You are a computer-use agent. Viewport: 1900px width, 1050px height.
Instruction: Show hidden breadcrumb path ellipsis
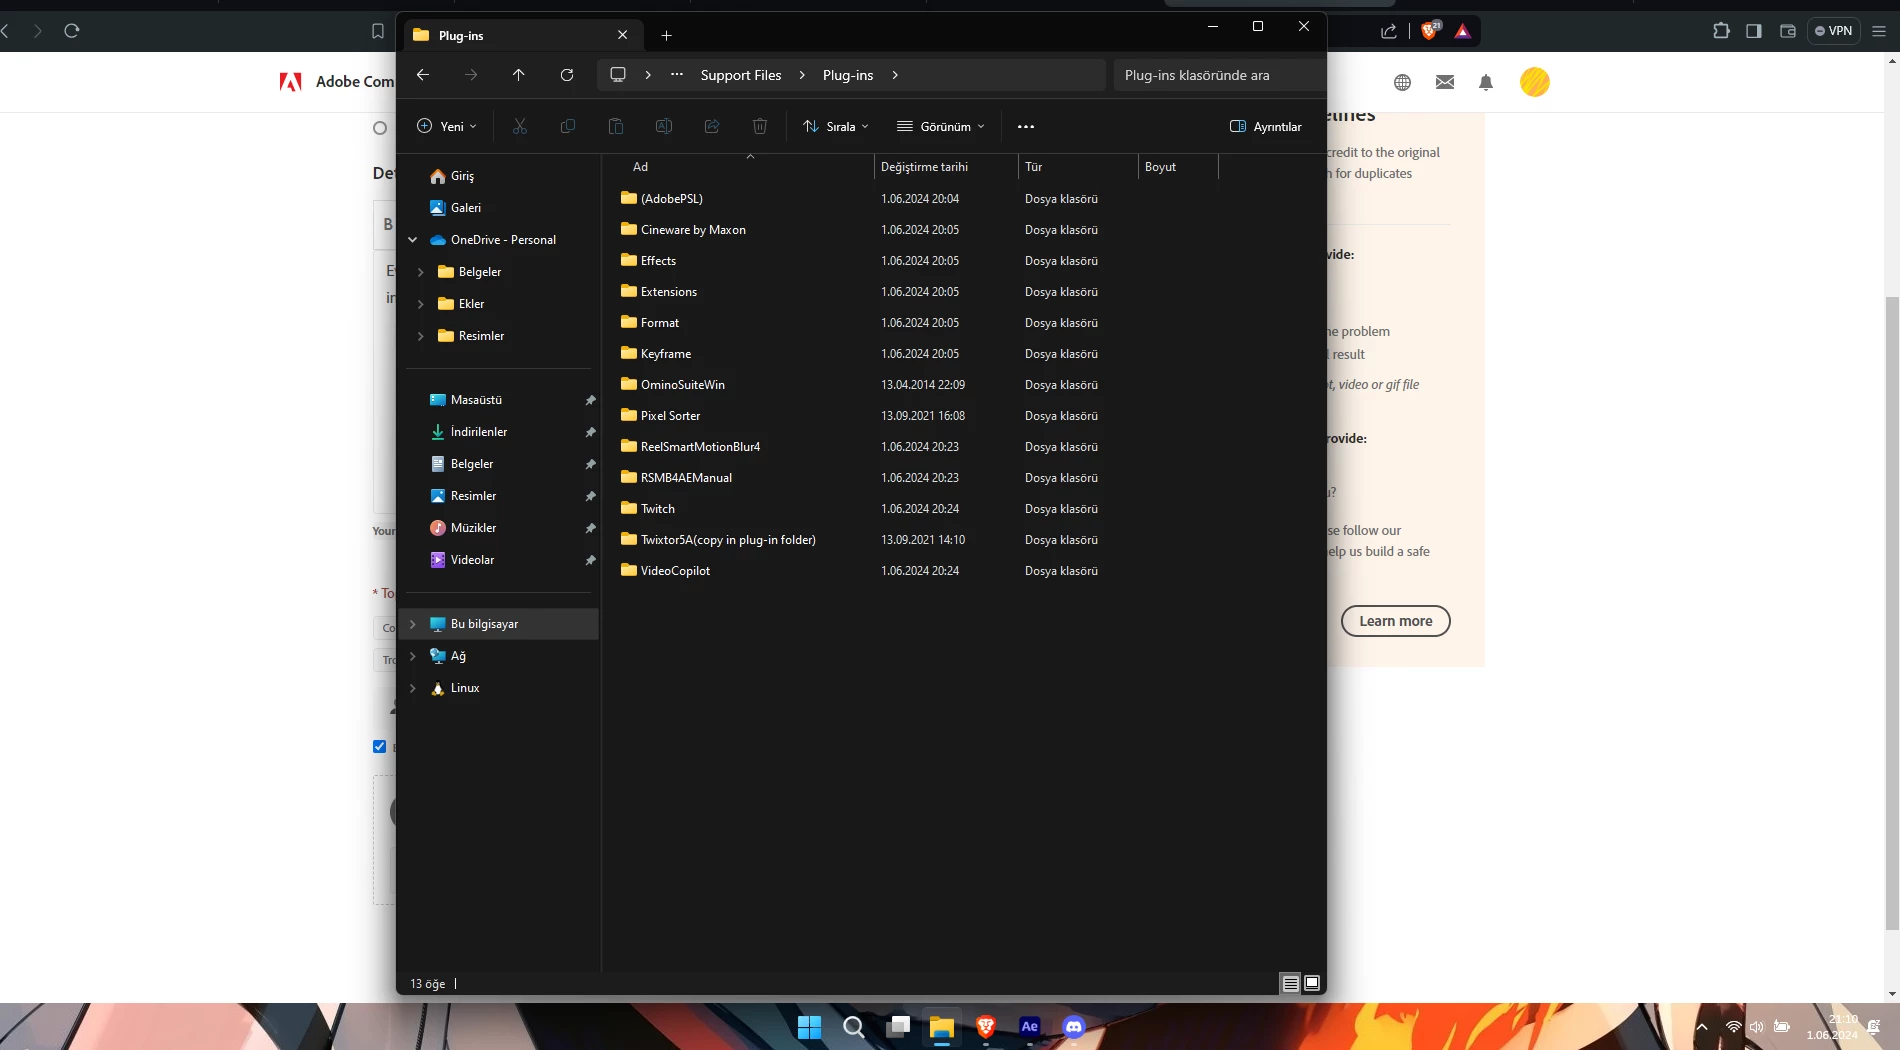click(x=677, y=75)
